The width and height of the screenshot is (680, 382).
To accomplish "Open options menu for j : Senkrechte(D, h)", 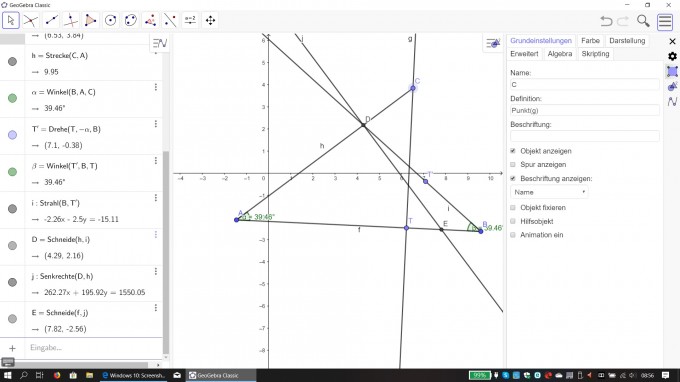I will pyautogui.click(x=156, y=271).
